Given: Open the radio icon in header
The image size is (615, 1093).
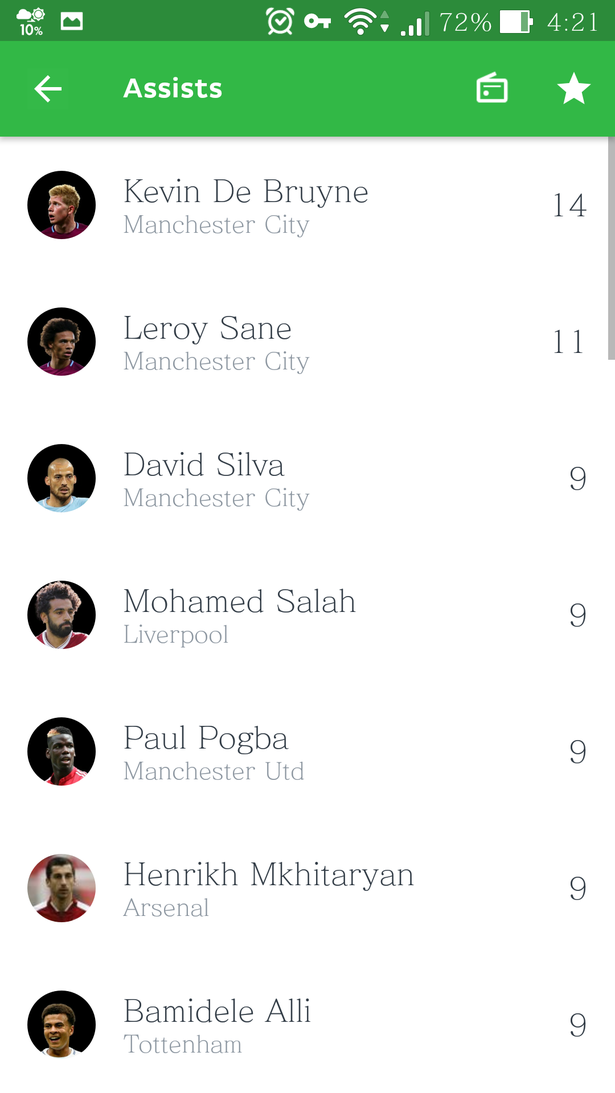Looking at the screenshot, I should point(492,89).
